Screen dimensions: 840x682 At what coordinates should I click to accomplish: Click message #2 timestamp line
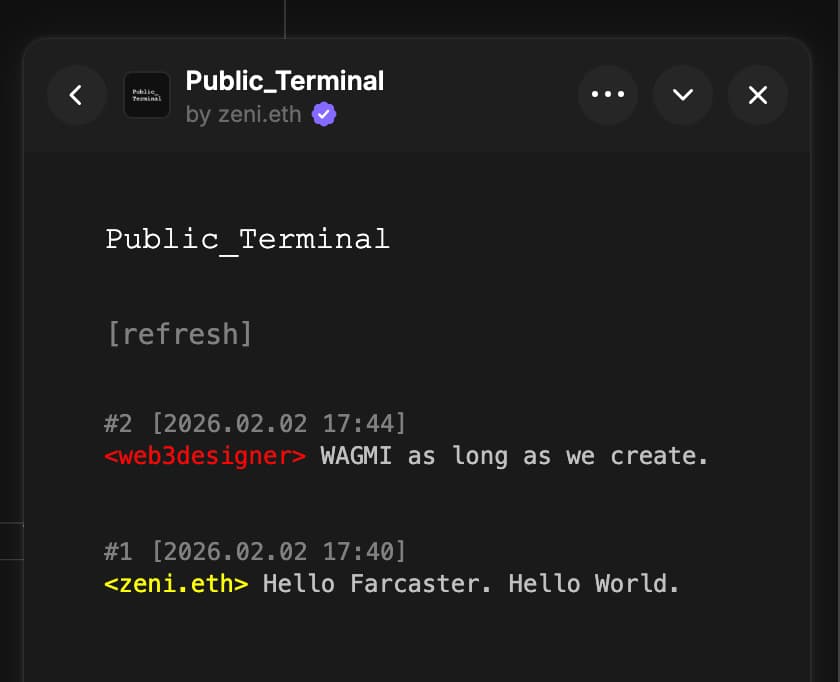(255, 423)
